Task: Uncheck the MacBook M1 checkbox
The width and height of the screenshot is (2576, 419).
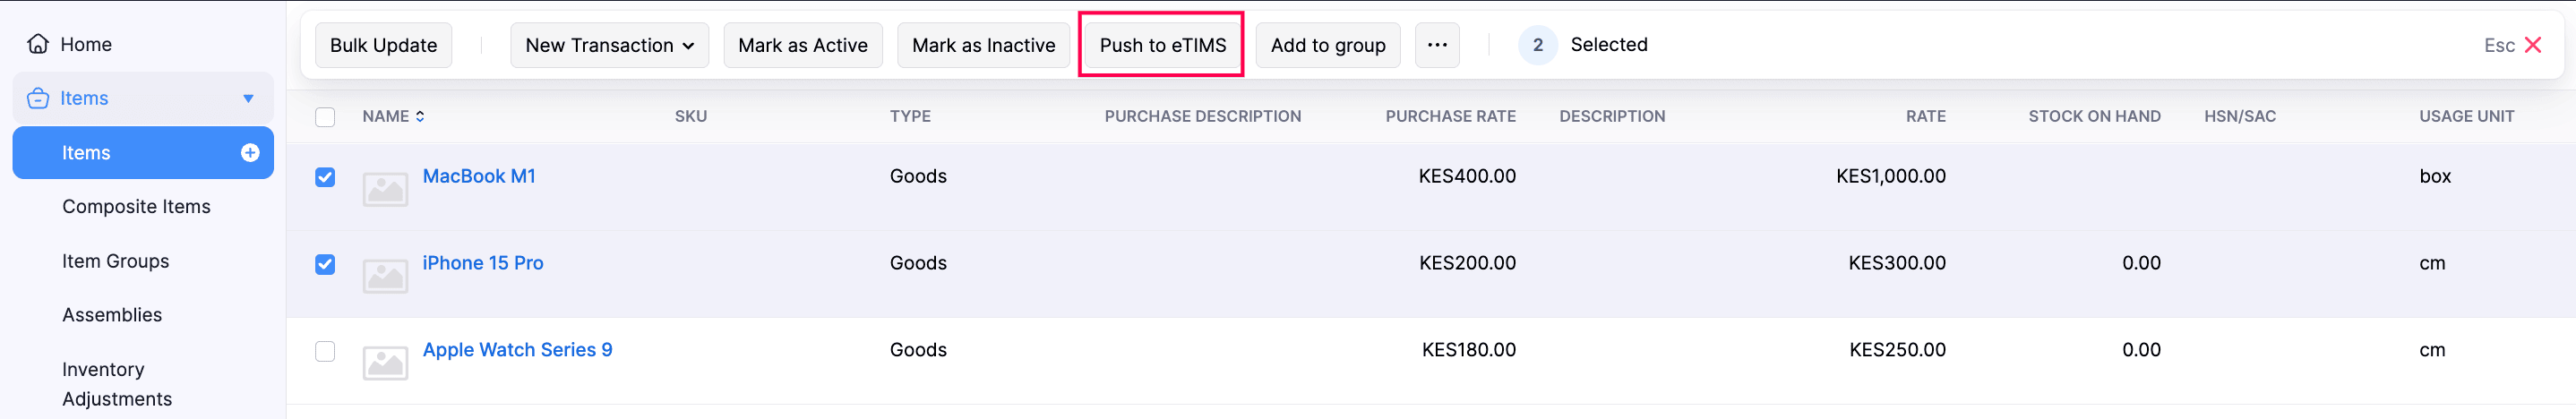Action: (325, 178)
